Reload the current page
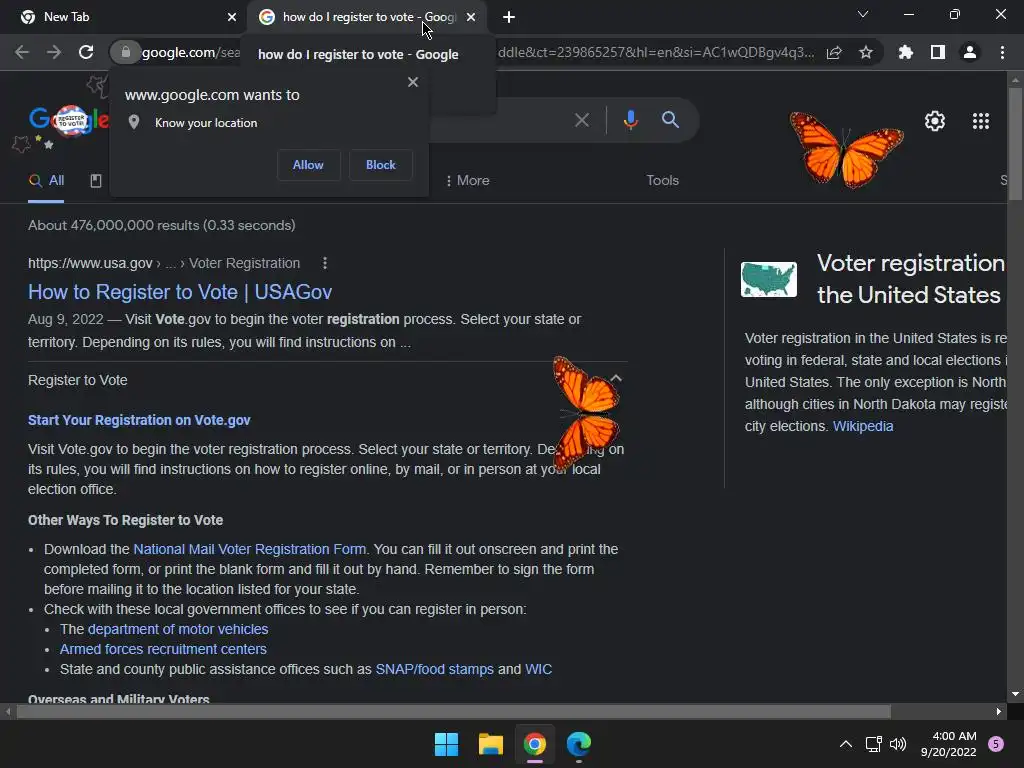This screenshot has width=1024, height=768. click(86, 52)
